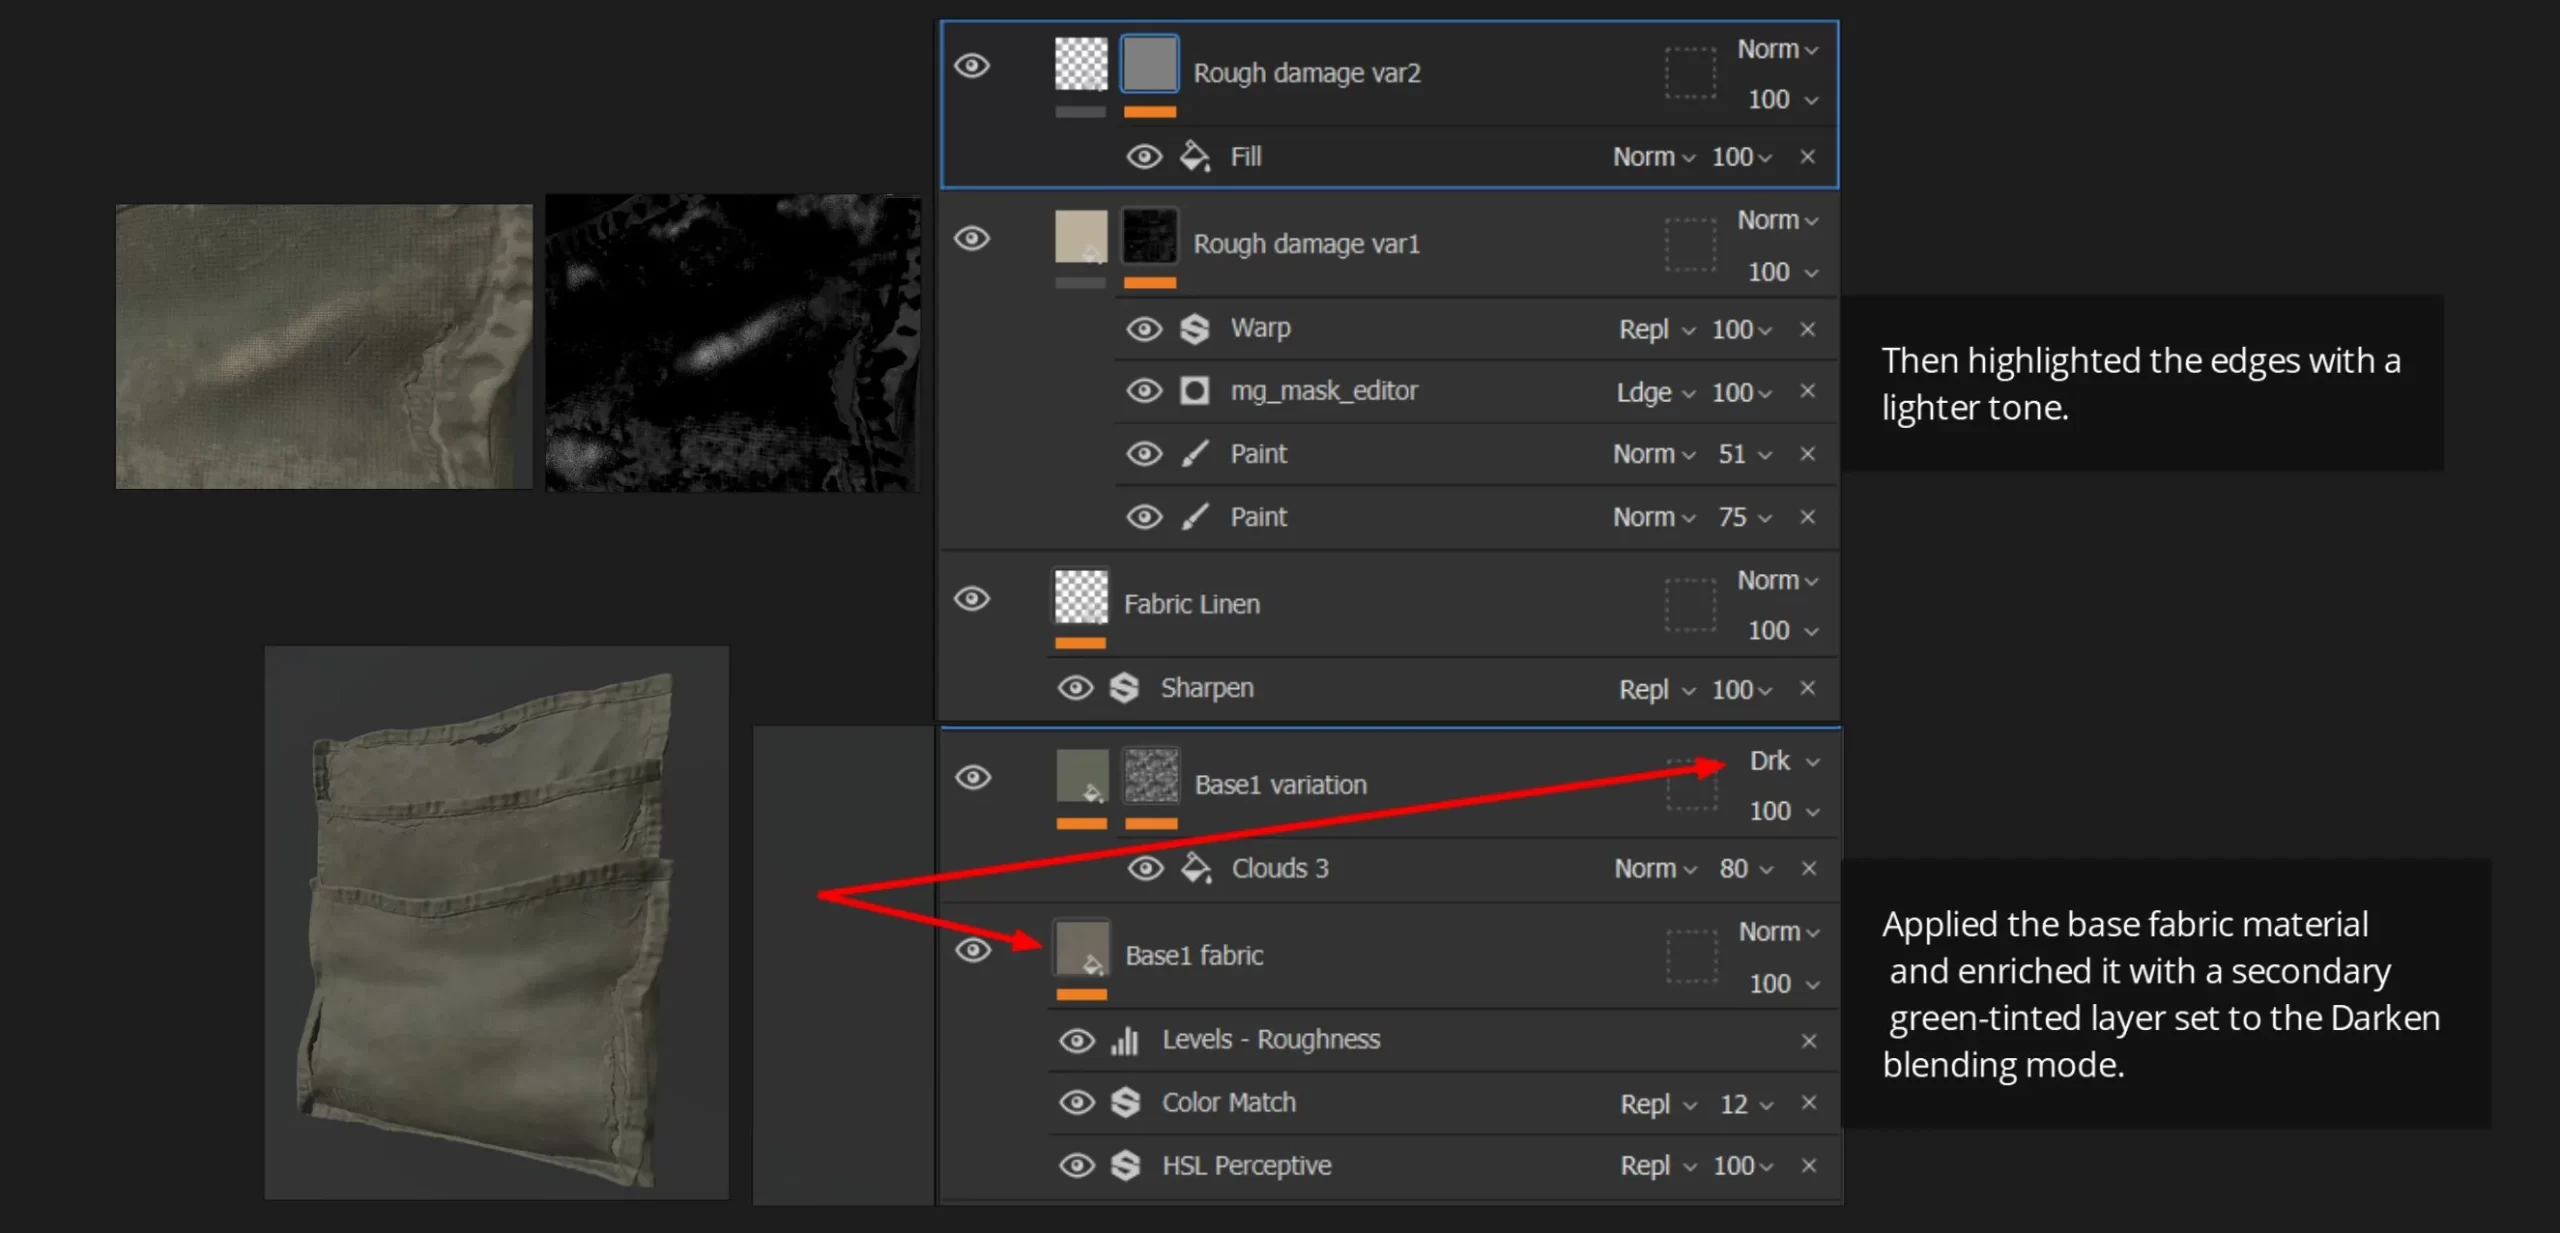Select the Rough damage var1 layer name
2560x1233 pixels.
pos(1307,244)
